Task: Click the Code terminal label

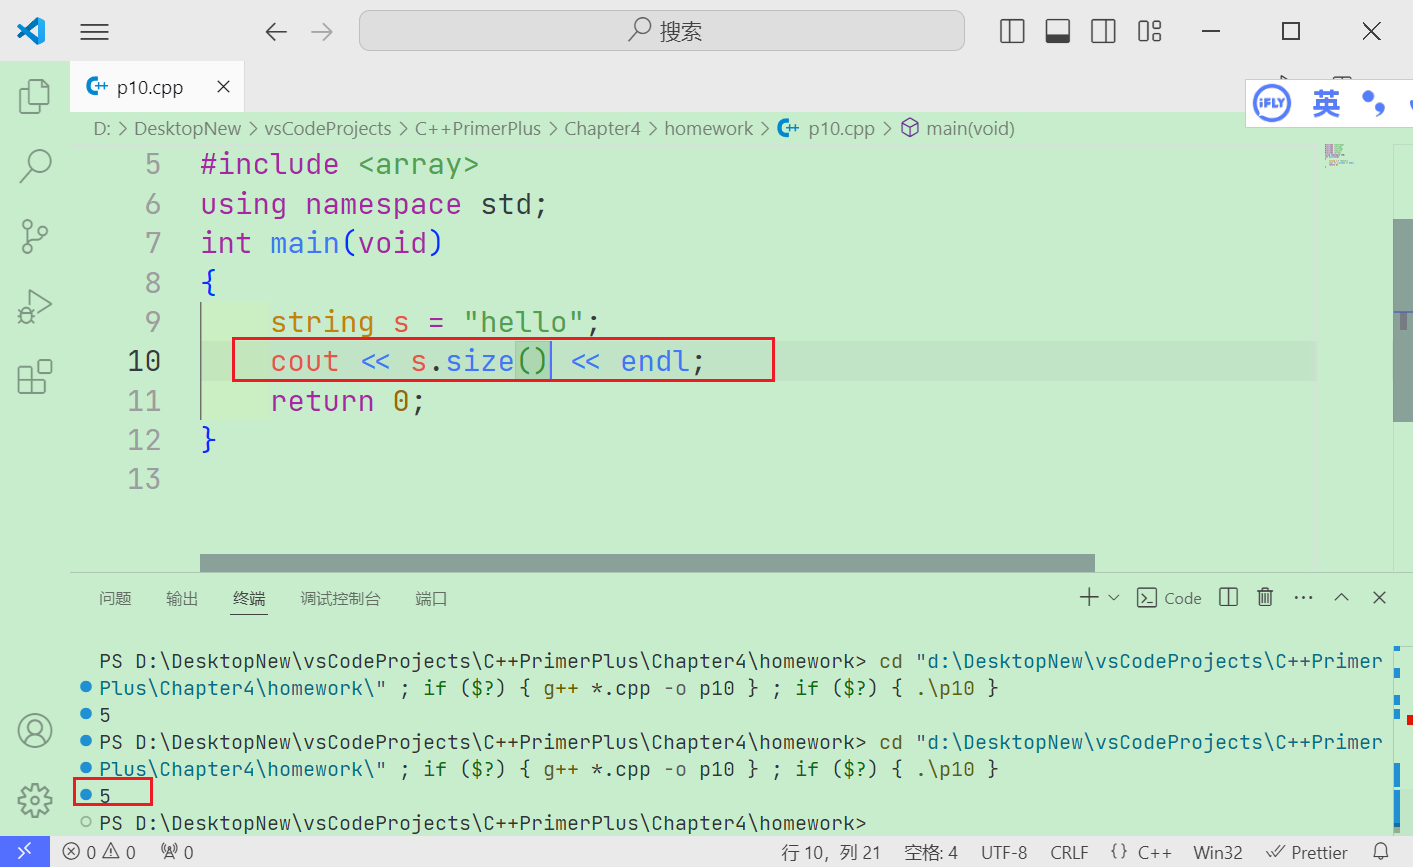Action: (x=1170, y=598)
